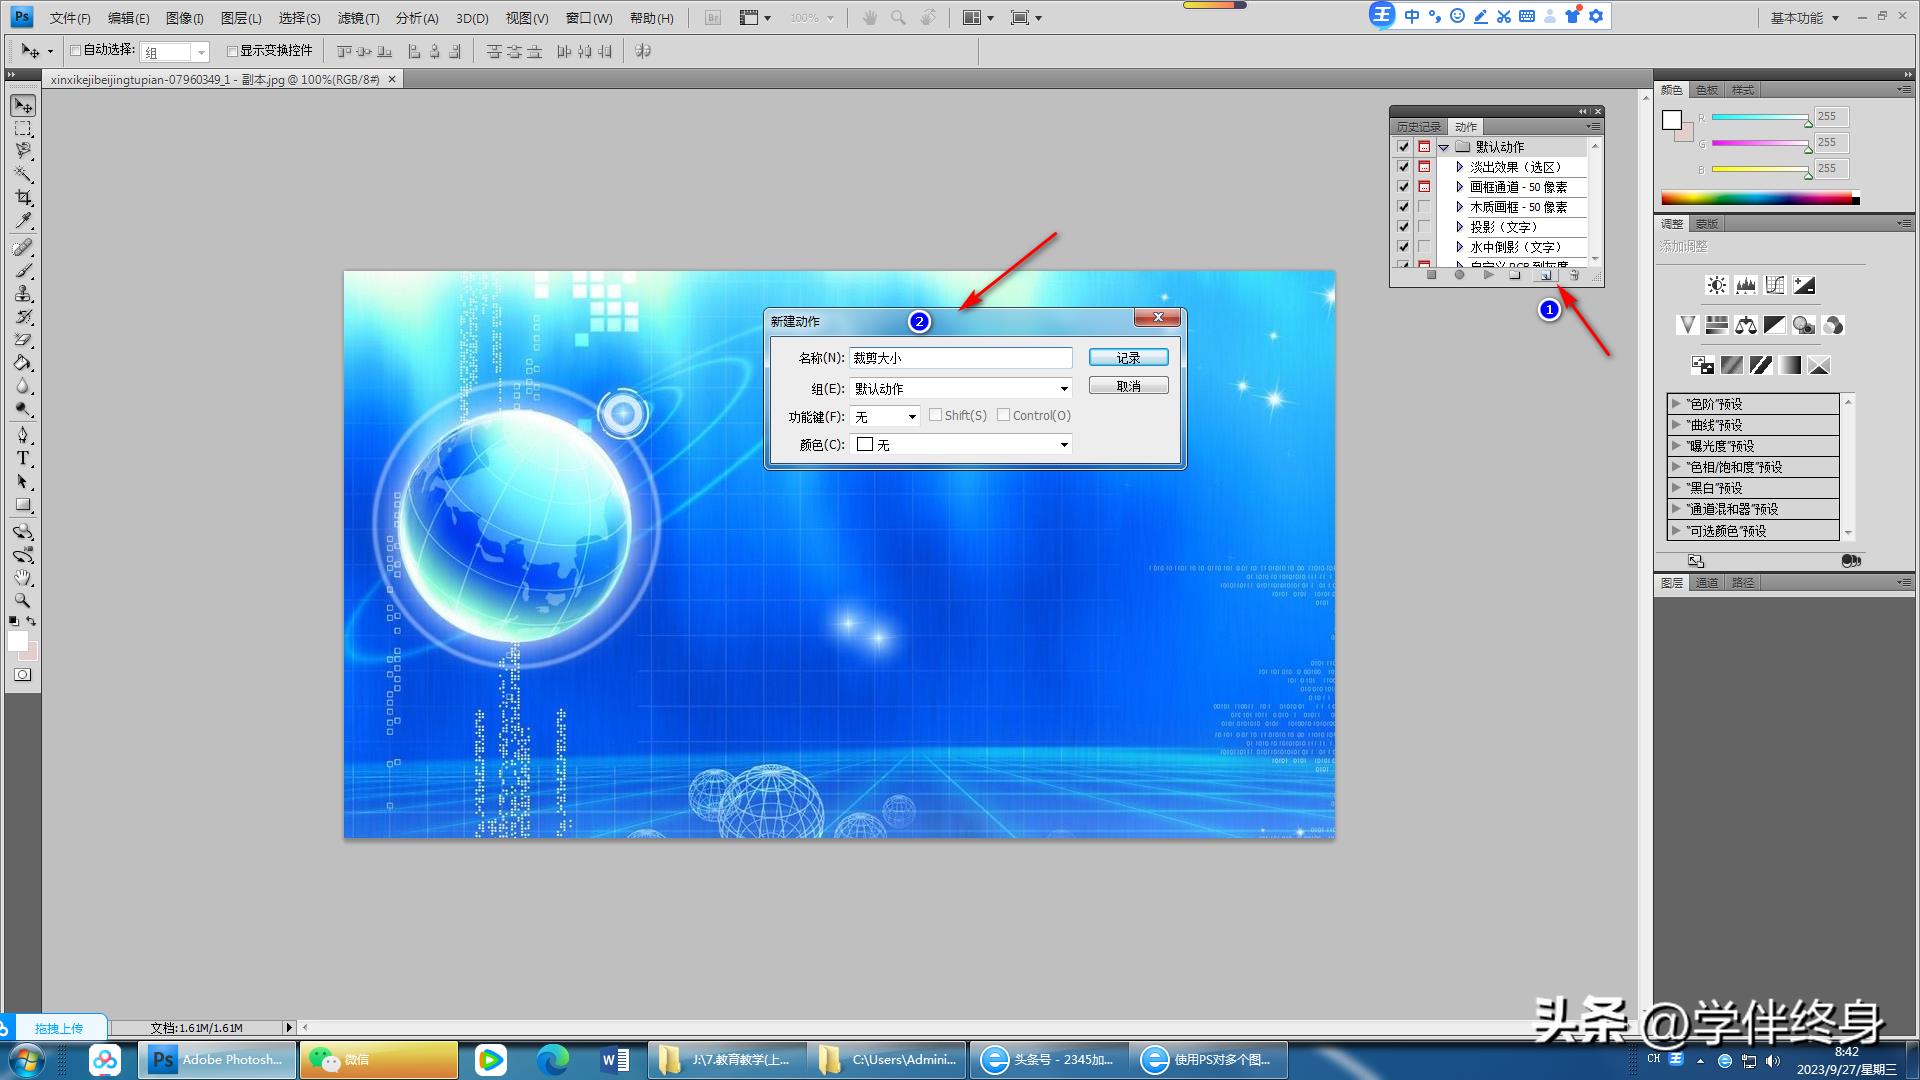Open 颜色(C) dropdown in new action dialog
This screenshot has width=1920, height=1080.
point(1064,444)
